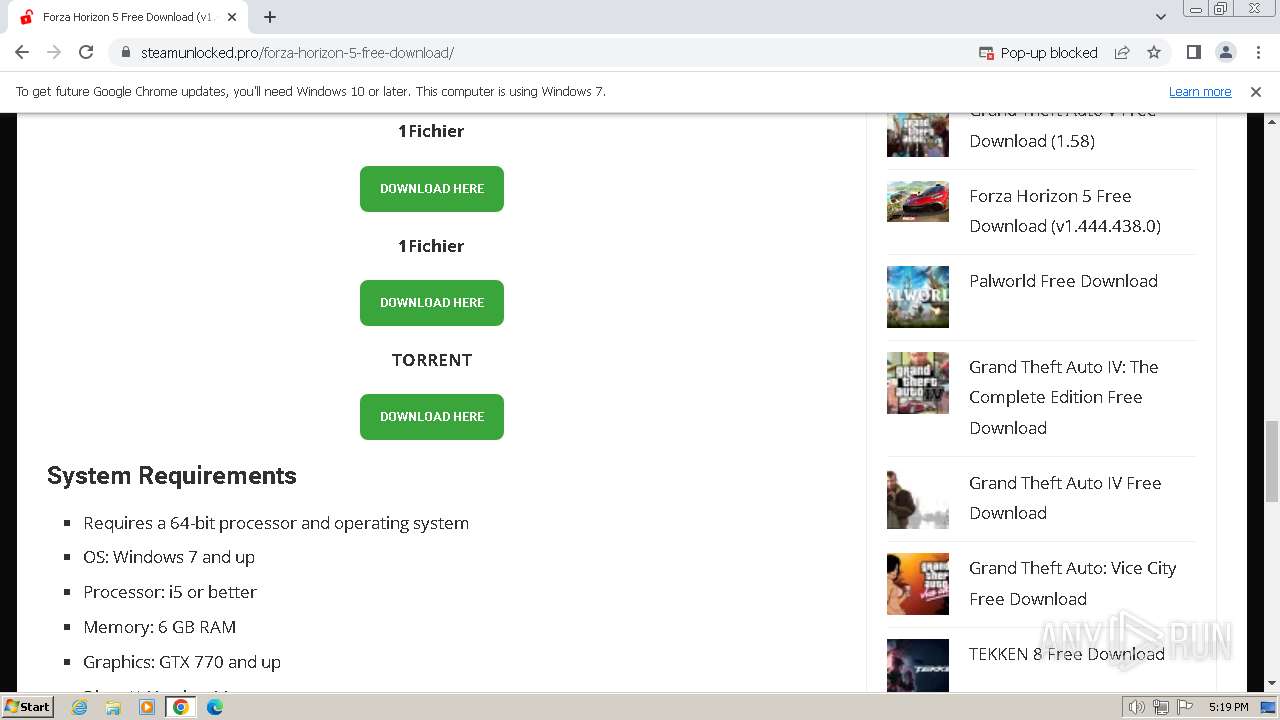Open Grand Theft Auto IV thumbnail
Image resolution: width=1280 pixels, height=720 pixels.
(917, 498)
